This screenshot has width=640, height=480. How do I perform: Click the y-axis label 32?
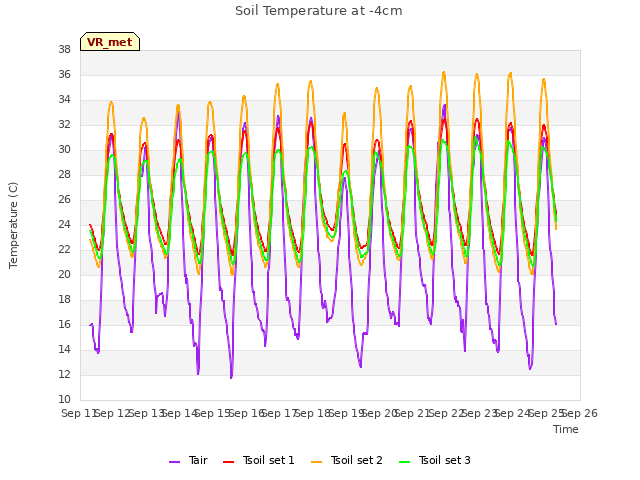tap(64, 124)
